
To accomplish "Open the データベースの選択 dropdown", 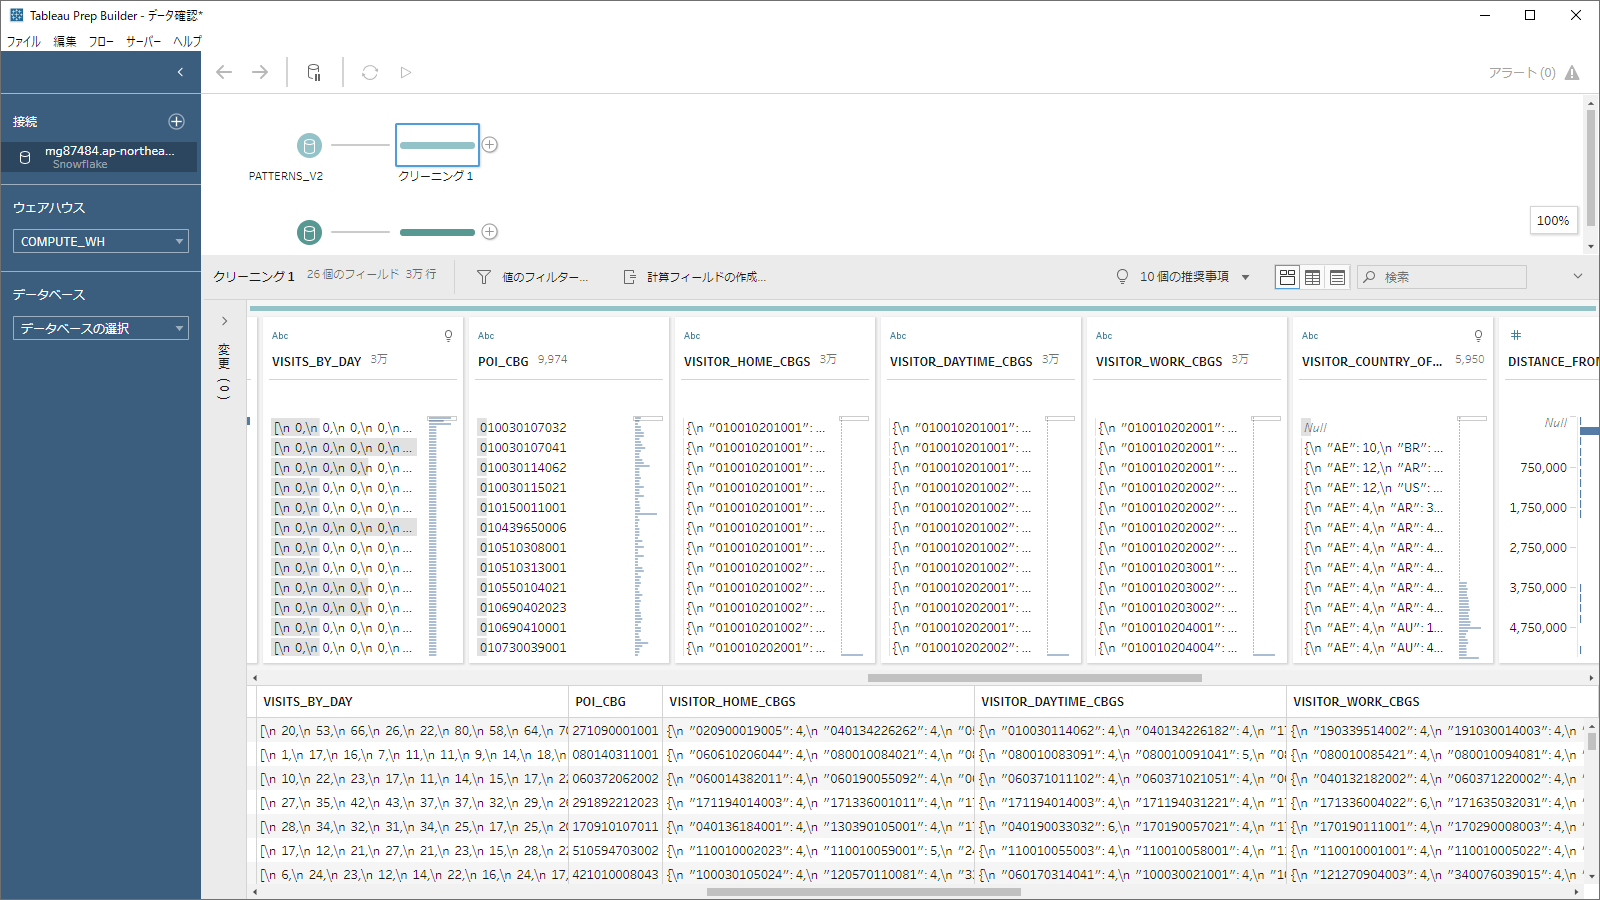I will pos(100,328).
